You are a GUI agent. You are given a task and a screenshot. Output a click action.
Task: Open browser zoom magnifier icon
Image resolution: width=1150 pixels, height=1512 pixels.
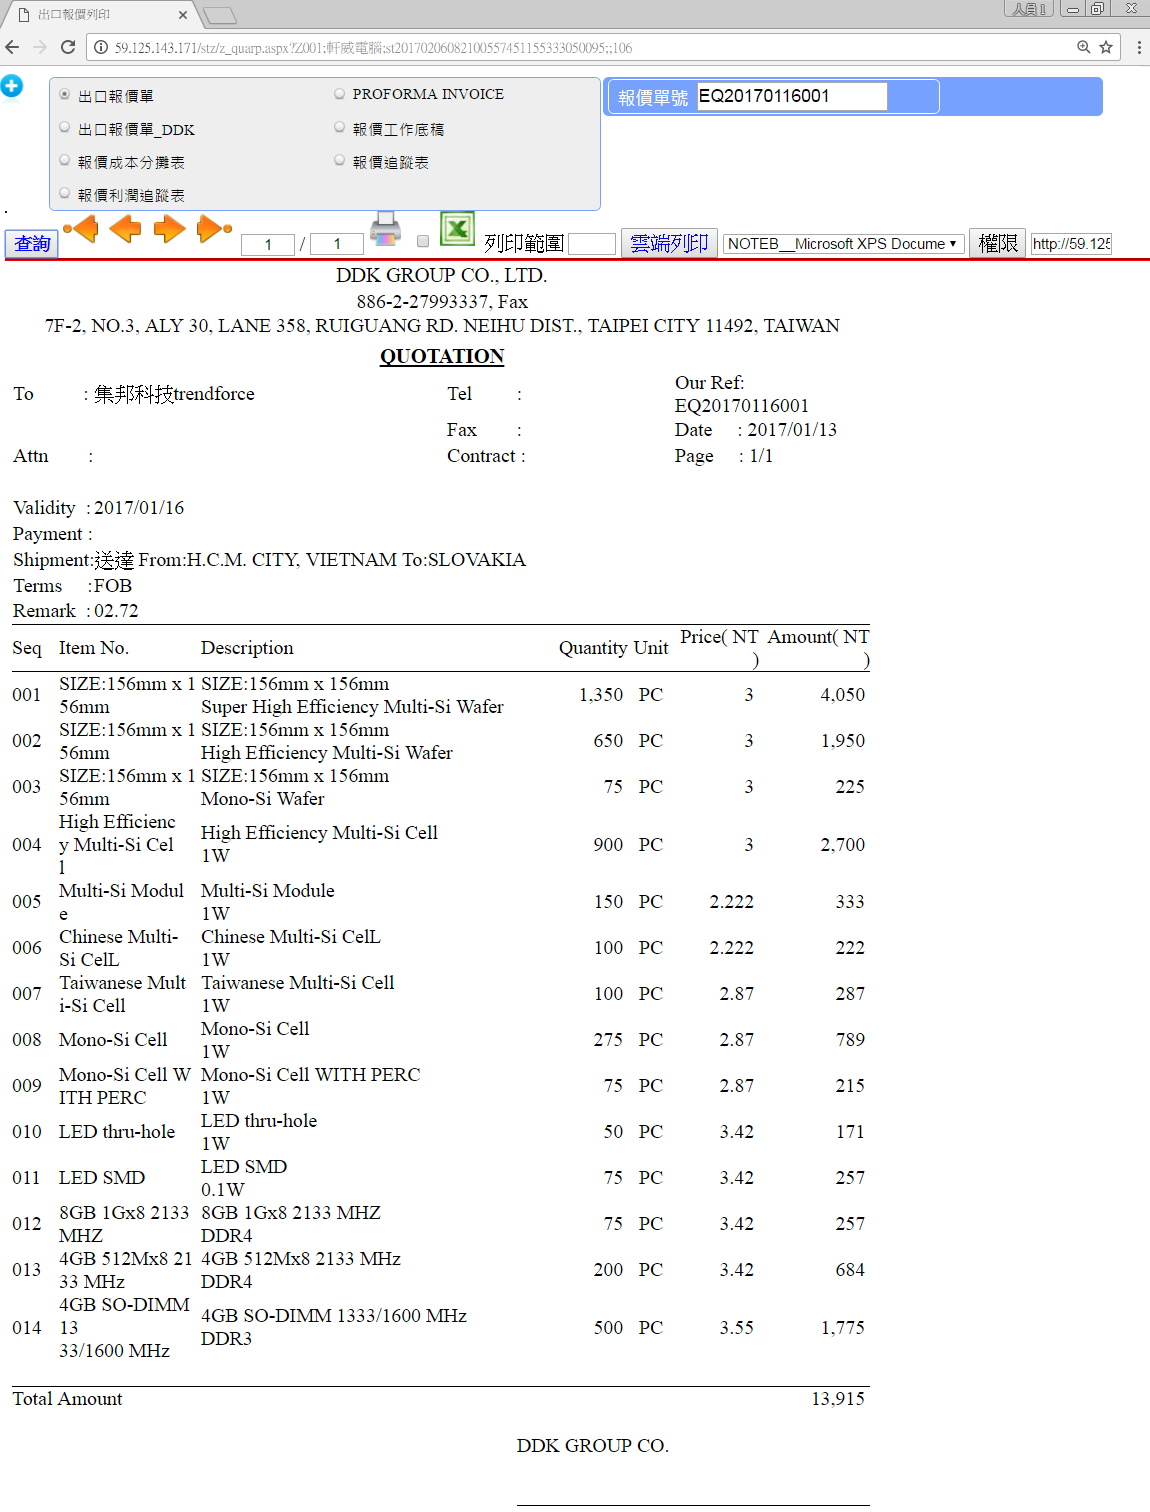click(1083, 47)
